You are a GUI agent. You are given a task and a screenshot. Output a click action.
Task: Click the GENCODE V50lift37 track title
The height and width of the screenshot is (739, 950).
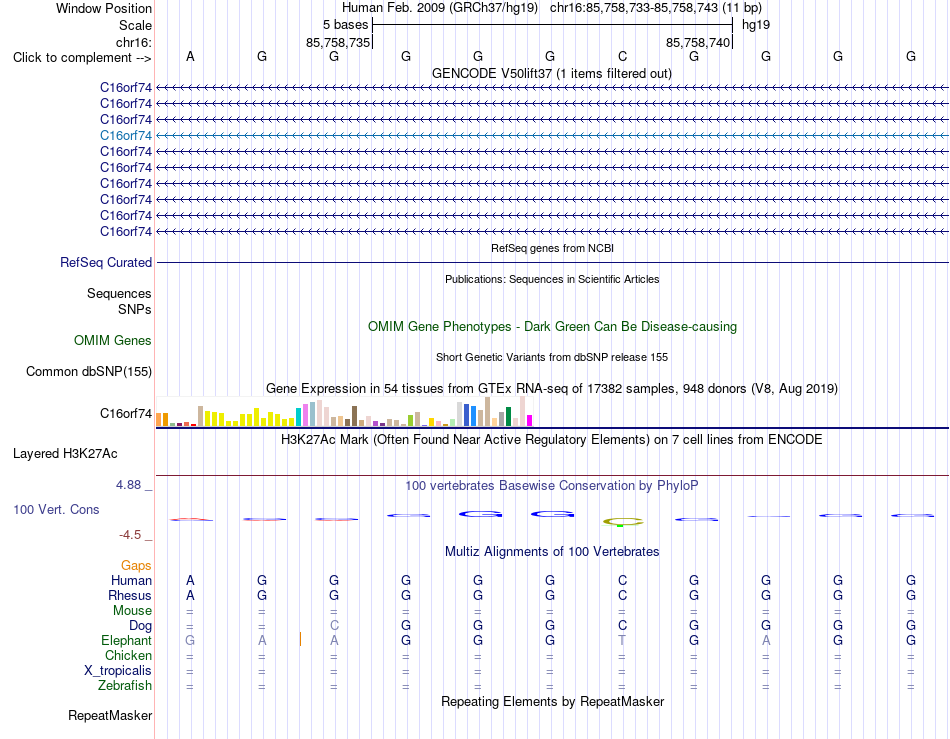pyautogui.click(x=551, y=74)
